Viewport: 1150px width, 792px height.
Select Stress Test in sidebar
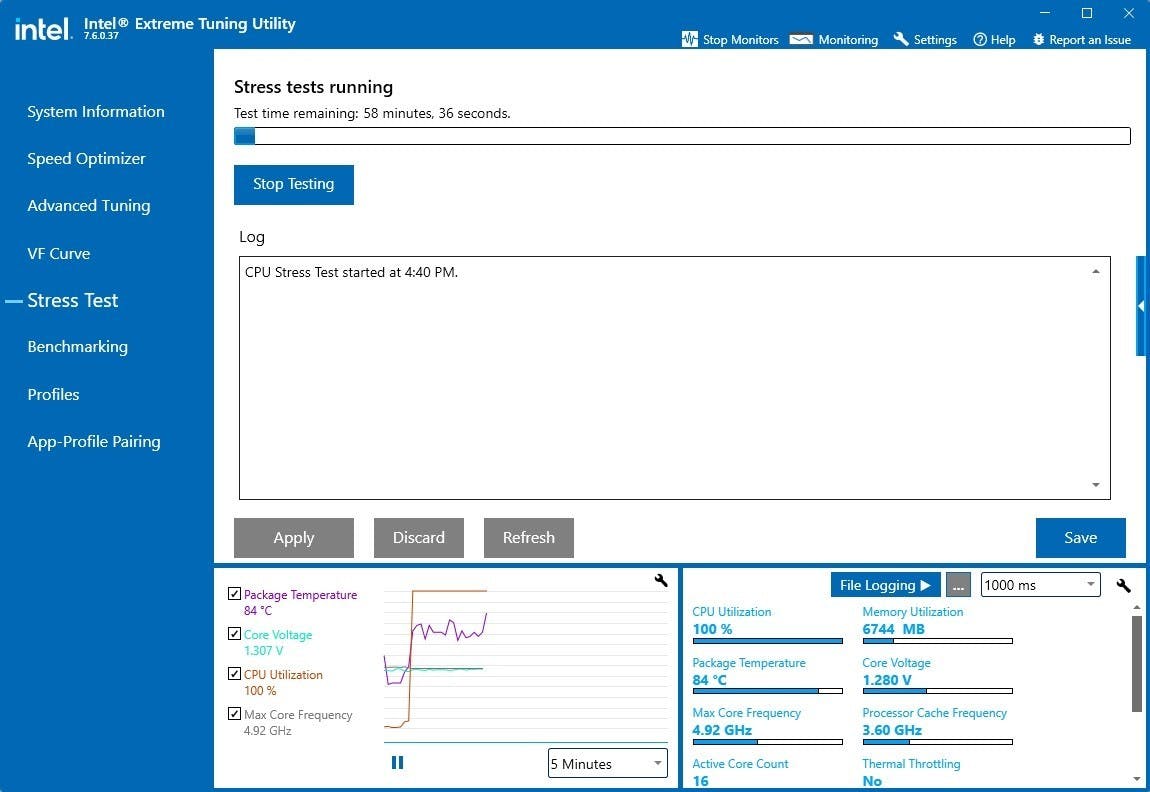point(73,301)
